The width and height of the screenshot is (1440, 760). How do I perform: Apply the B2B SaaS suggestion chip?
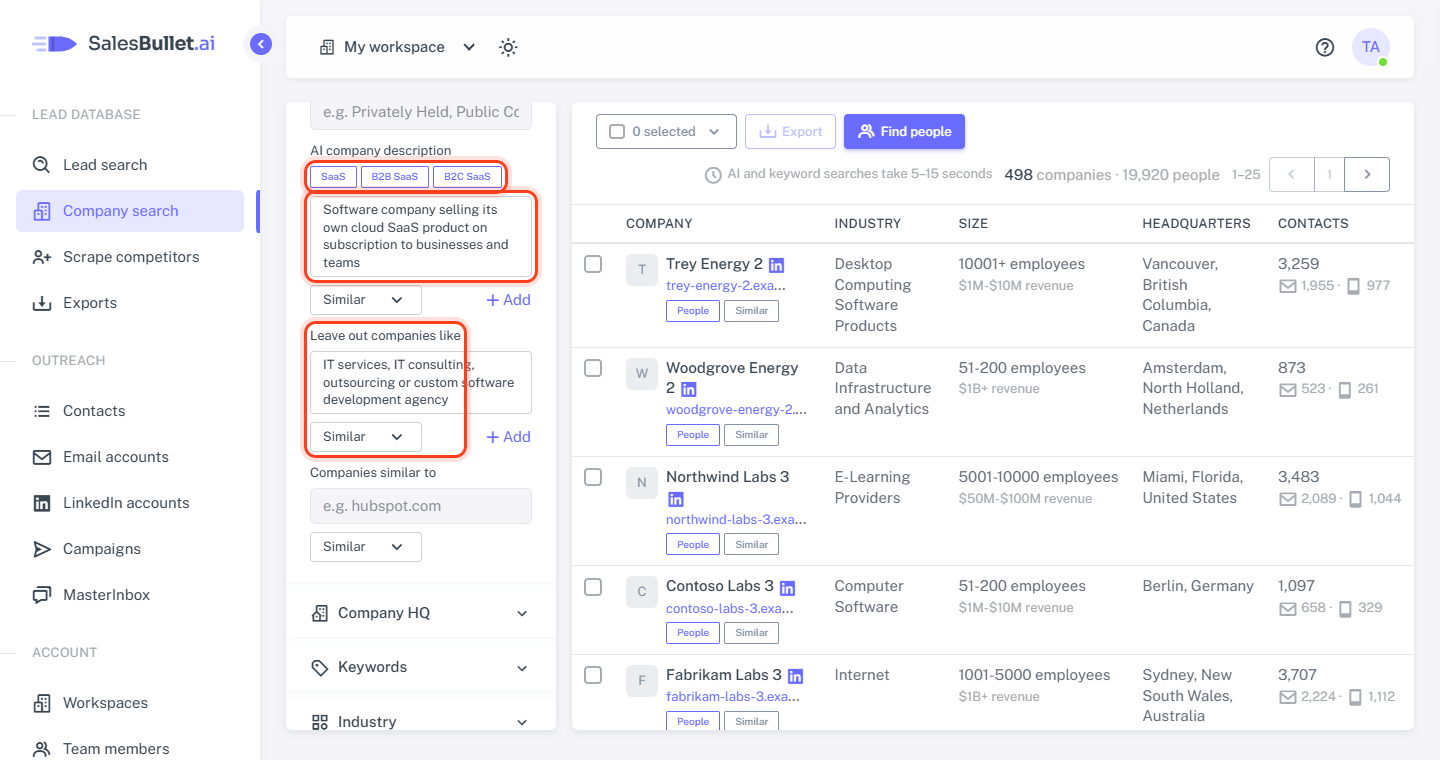[x=395, y=177]
